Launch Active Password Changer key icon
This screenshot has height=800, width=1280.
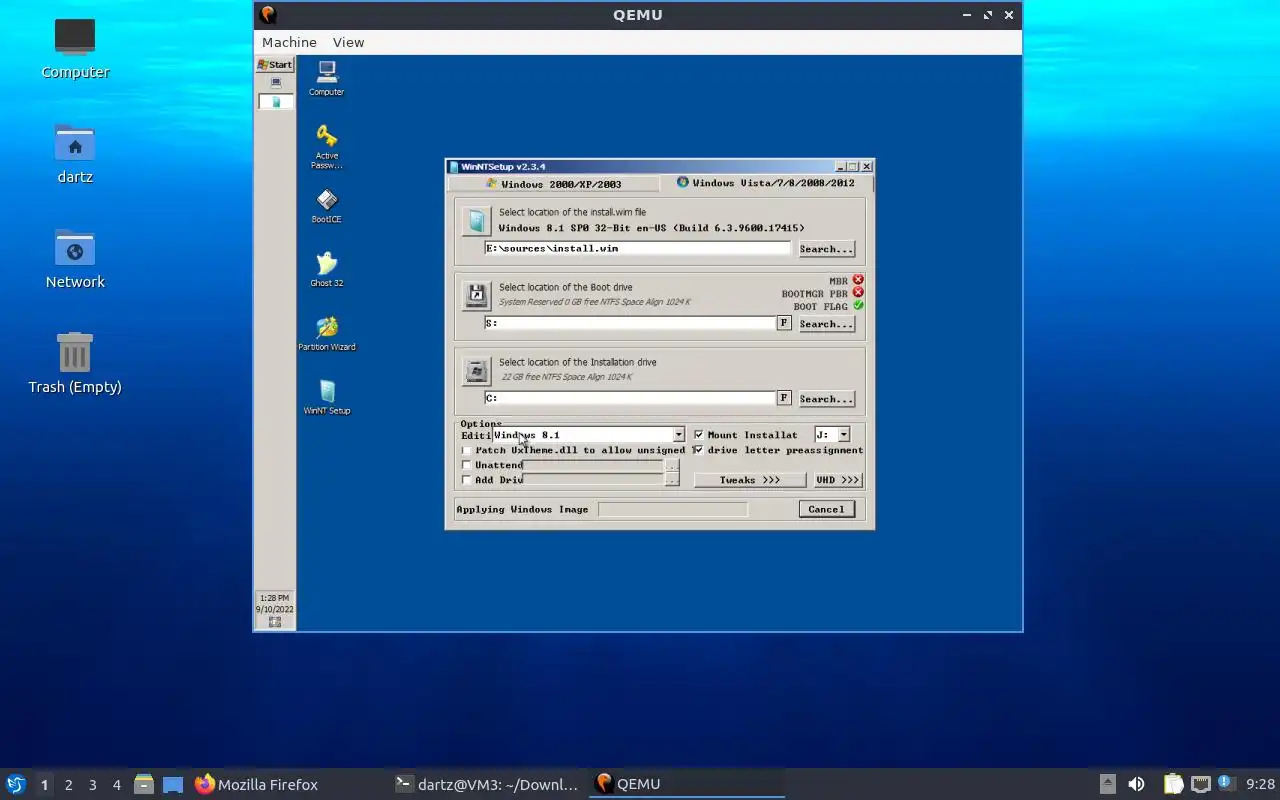tap(326, 146)
